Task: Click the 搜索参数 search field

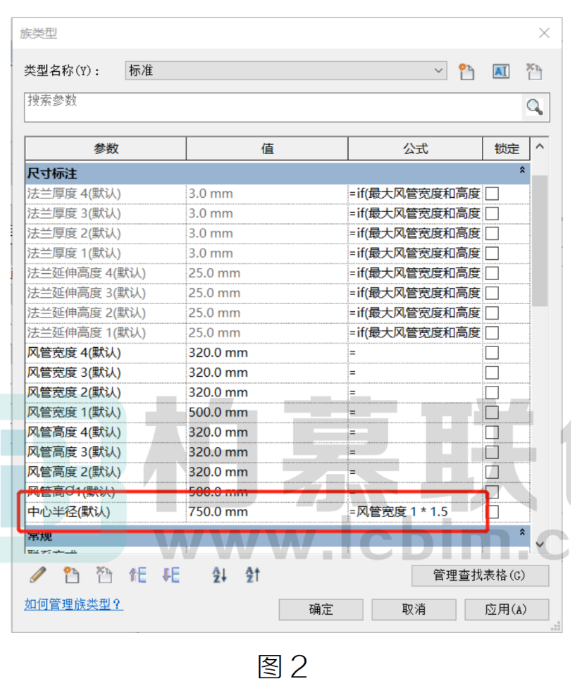Action: pyautogui.click(x=273, y=107)
